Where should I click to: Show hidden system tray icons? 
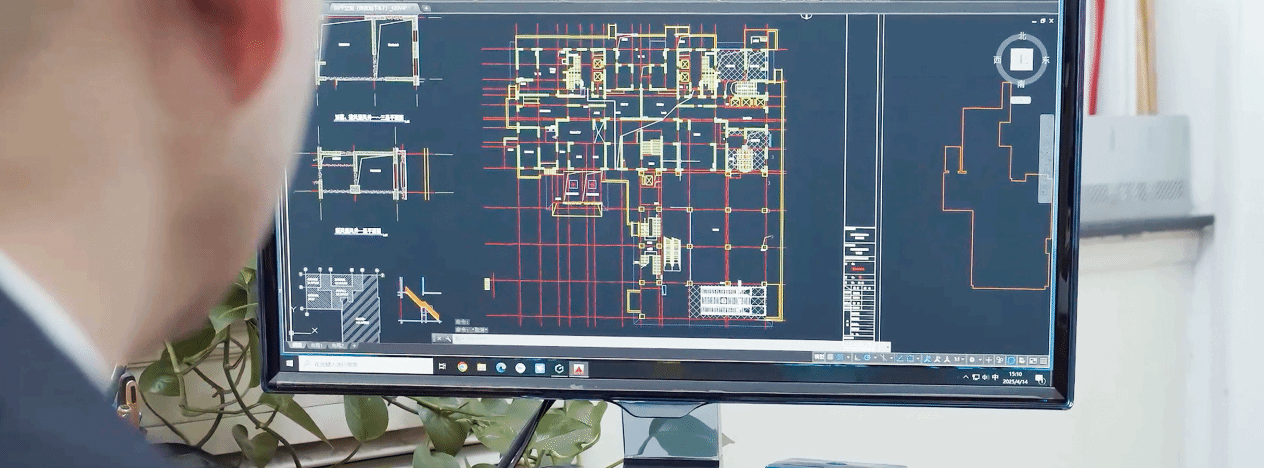point(966,377)
